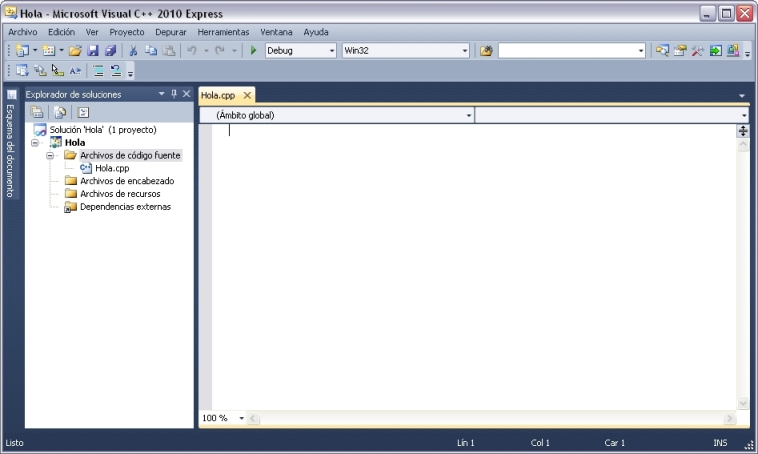
Task: Open Solution Explorer via its toolbar icon
Action: tap(662, 50)
